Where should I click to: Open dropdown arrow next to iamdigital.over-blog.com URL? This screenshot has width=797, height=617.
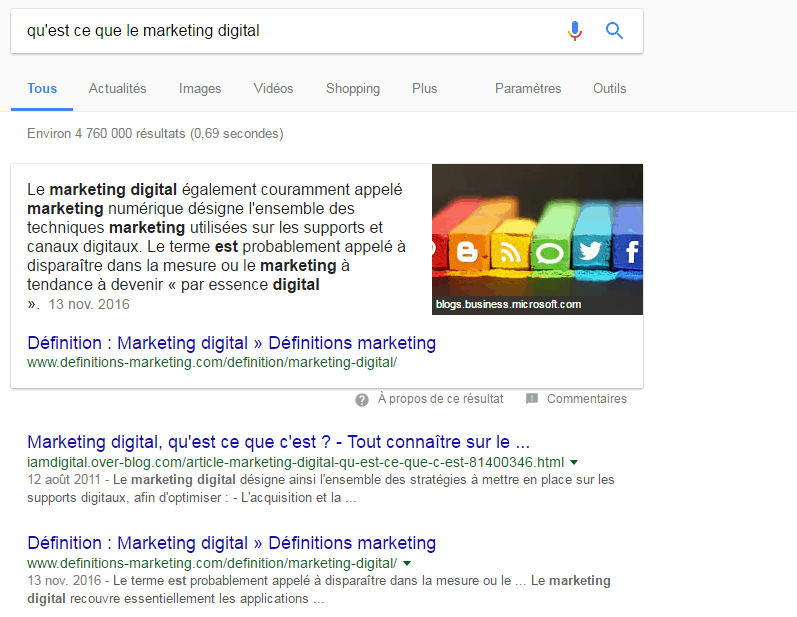coord(574,462)
